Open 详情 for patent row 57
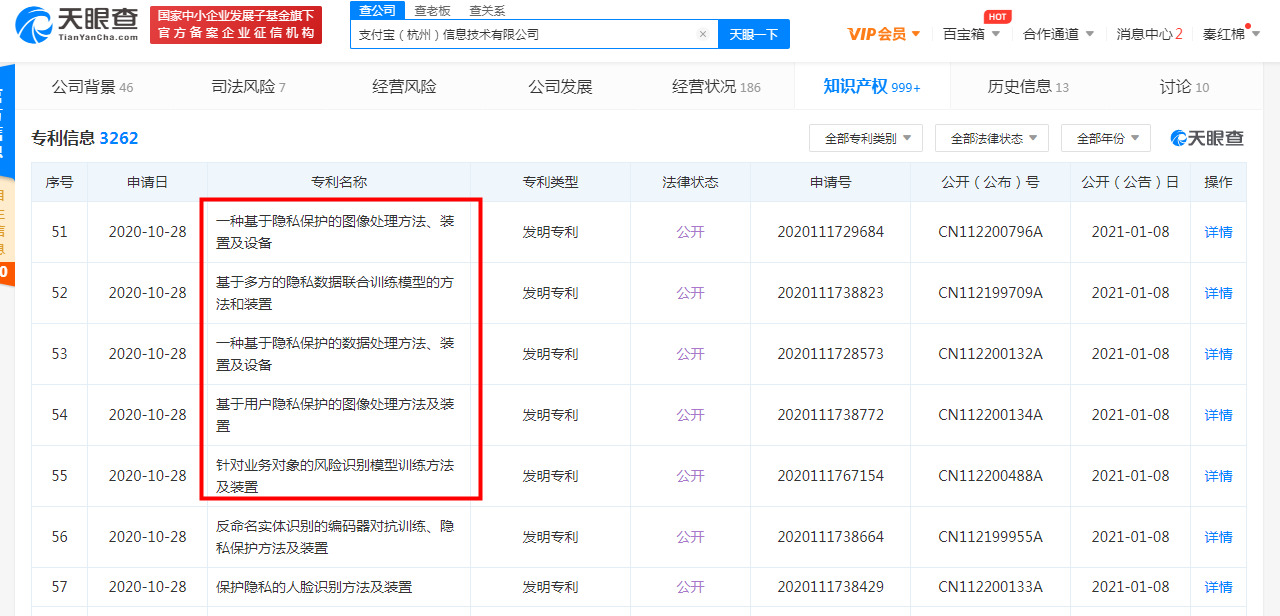 [1218, 587]
